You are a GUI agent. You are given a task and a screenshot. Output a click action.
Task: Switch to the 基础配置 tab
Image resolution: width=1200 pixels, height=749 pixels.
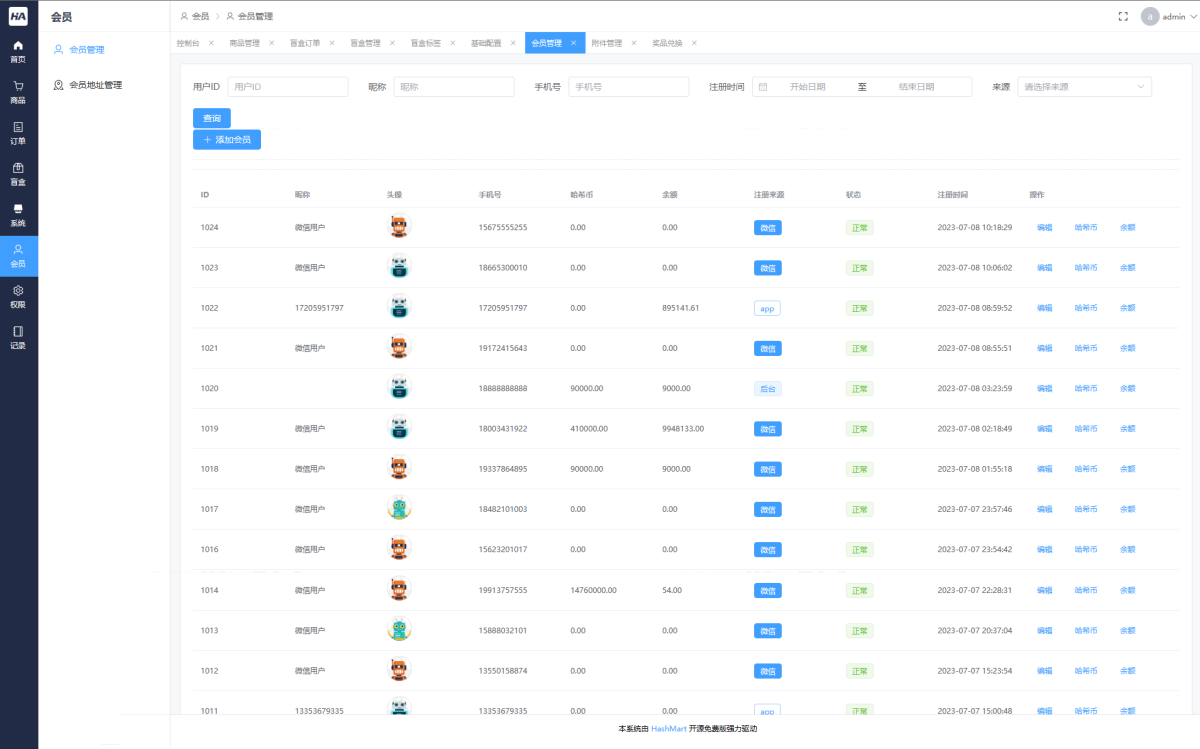[486, 43]
